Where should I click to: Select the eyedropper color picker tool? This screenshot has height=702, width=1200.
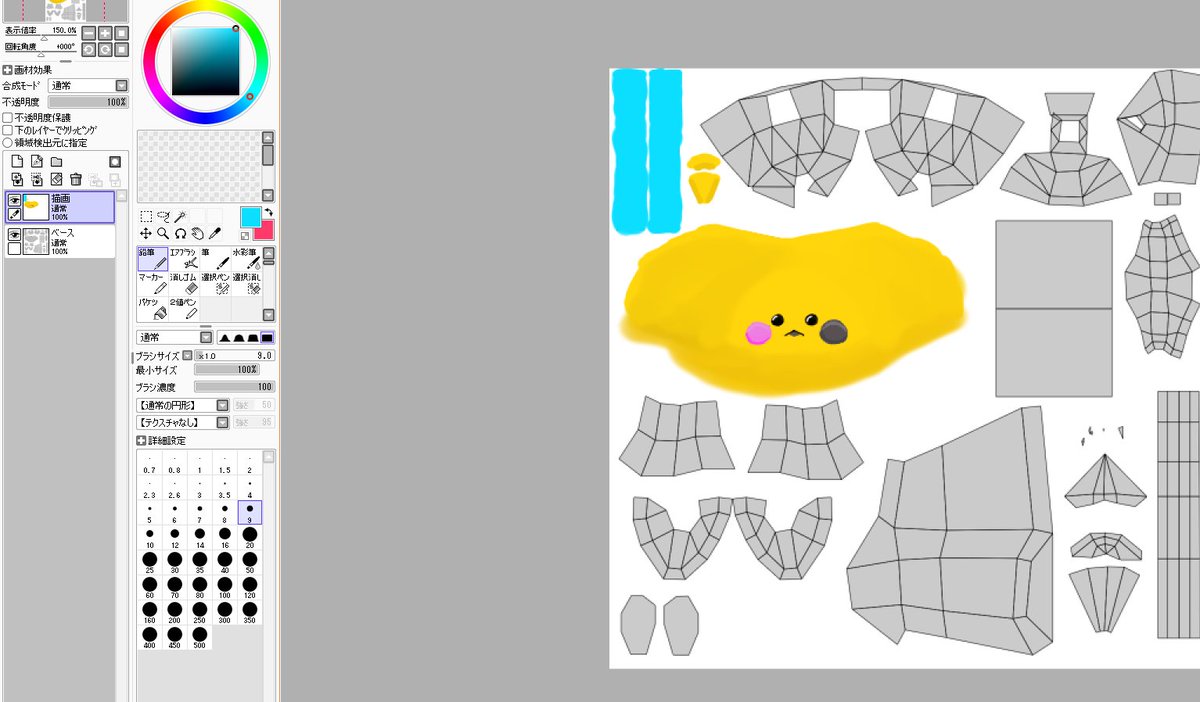click(214, 232)
